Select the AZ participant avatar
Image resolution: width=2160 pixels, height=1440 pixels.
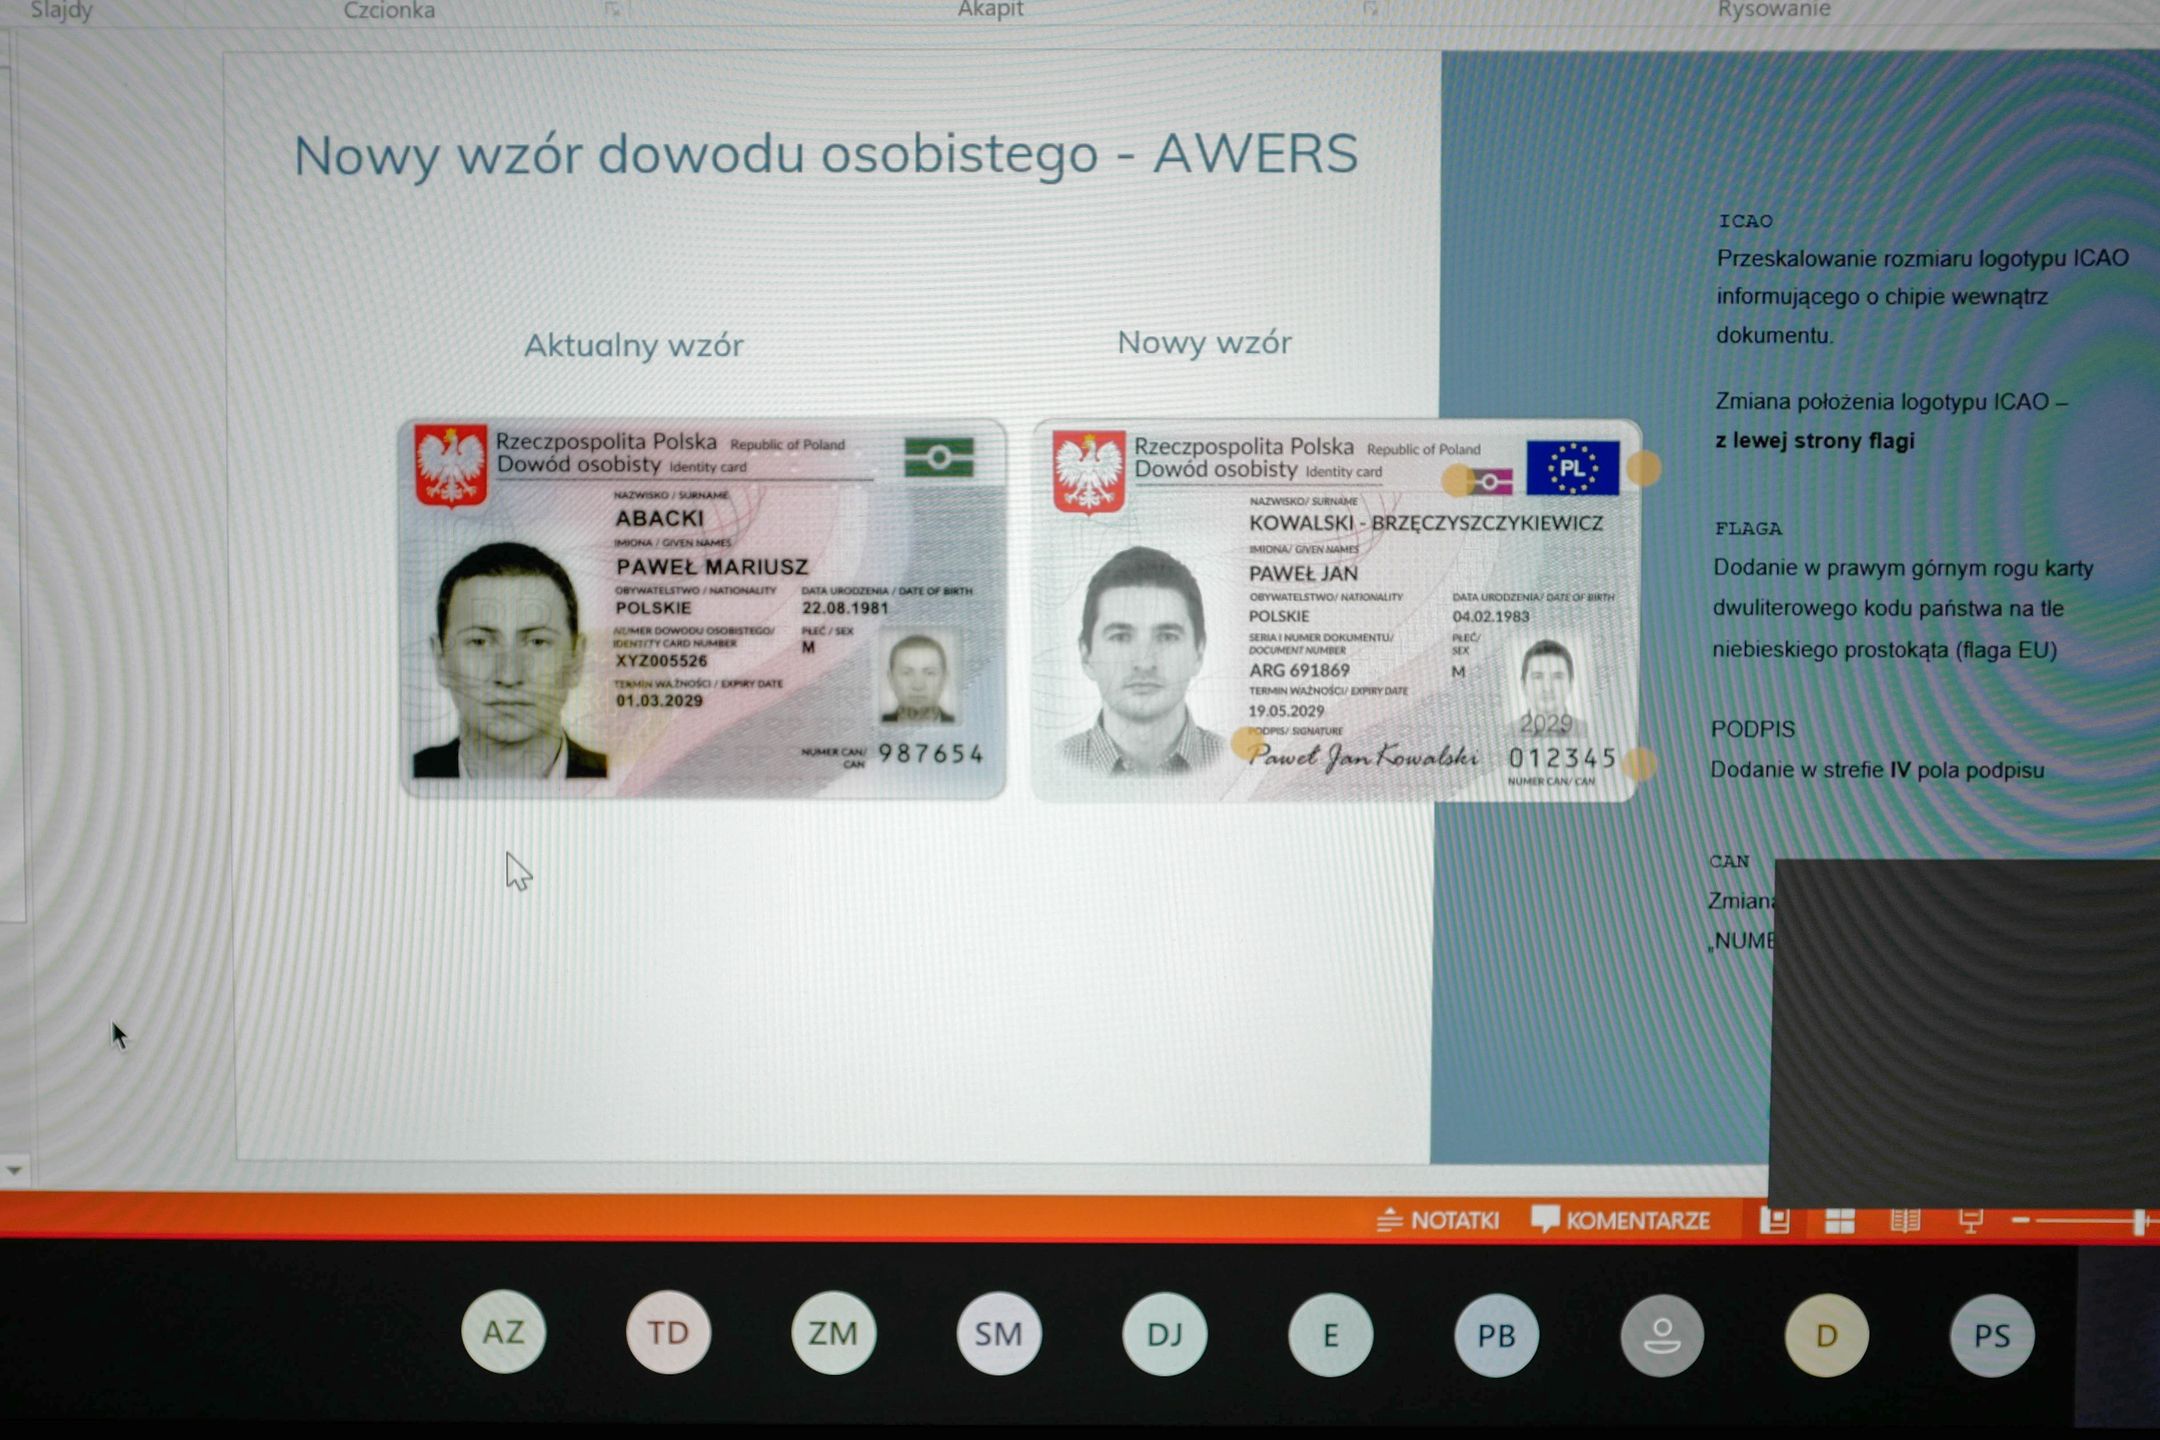[503, 1332]
